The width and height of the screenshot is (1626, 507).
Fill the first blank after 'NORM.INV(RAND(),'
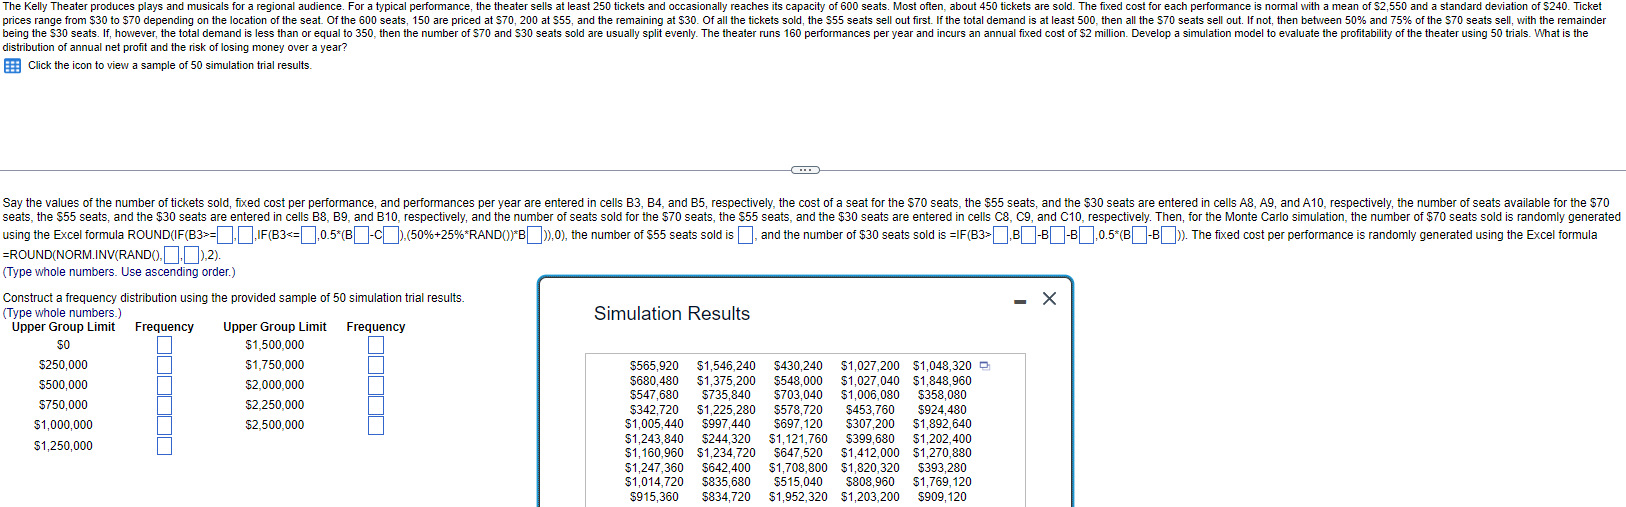(172, 255)
